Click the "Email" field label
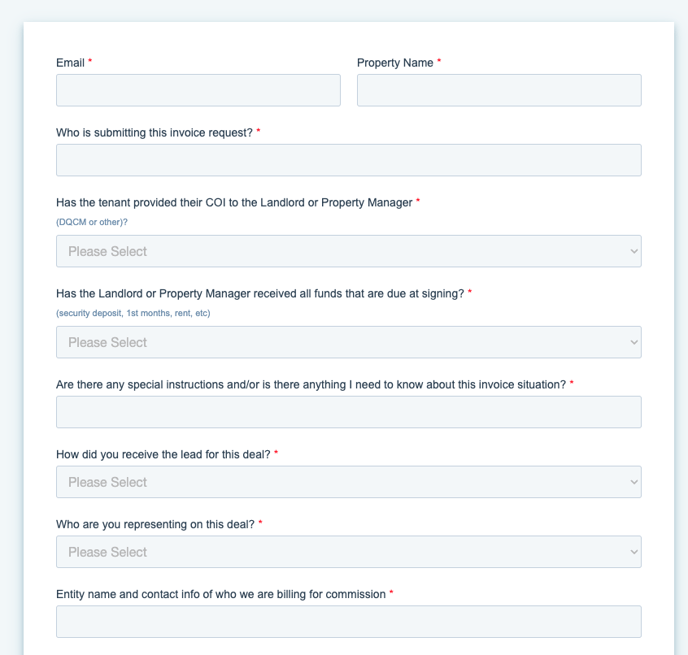This screenshot has width=688, height=655. click(70, 63)
